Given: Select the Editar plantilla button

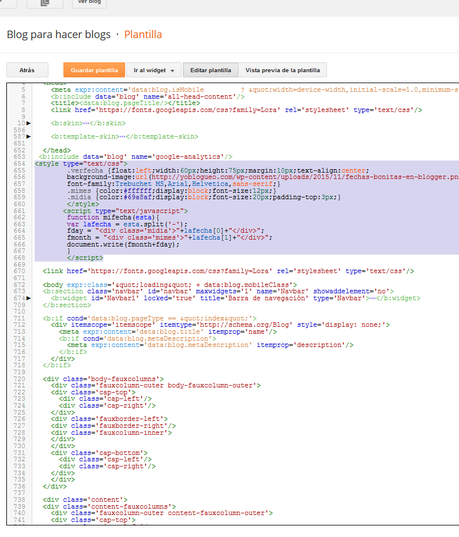Looking at the screenshot, I should pos(211,70).
